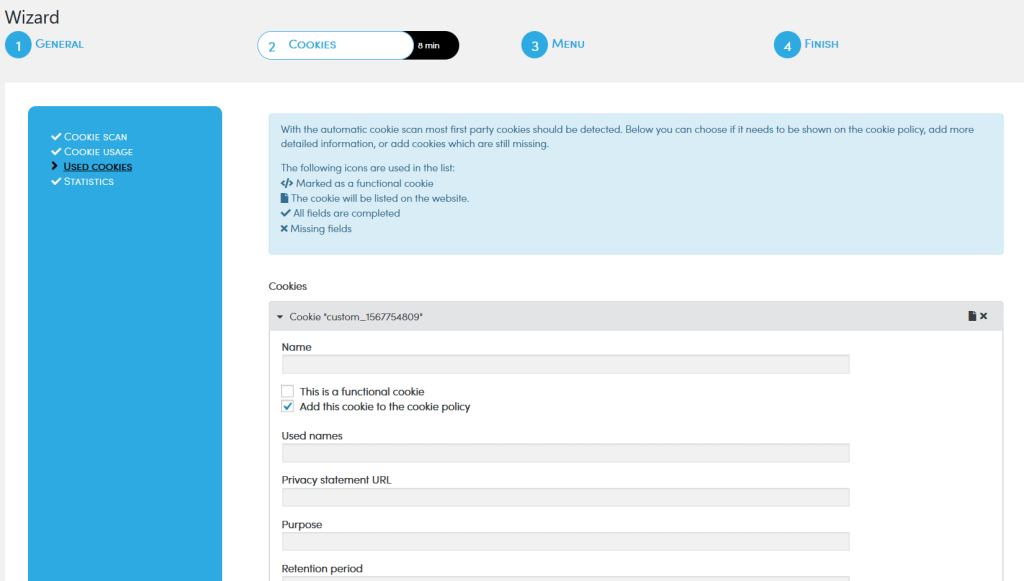
Task: Click checkmark icon beside Cookie usage
Action: 56,151
